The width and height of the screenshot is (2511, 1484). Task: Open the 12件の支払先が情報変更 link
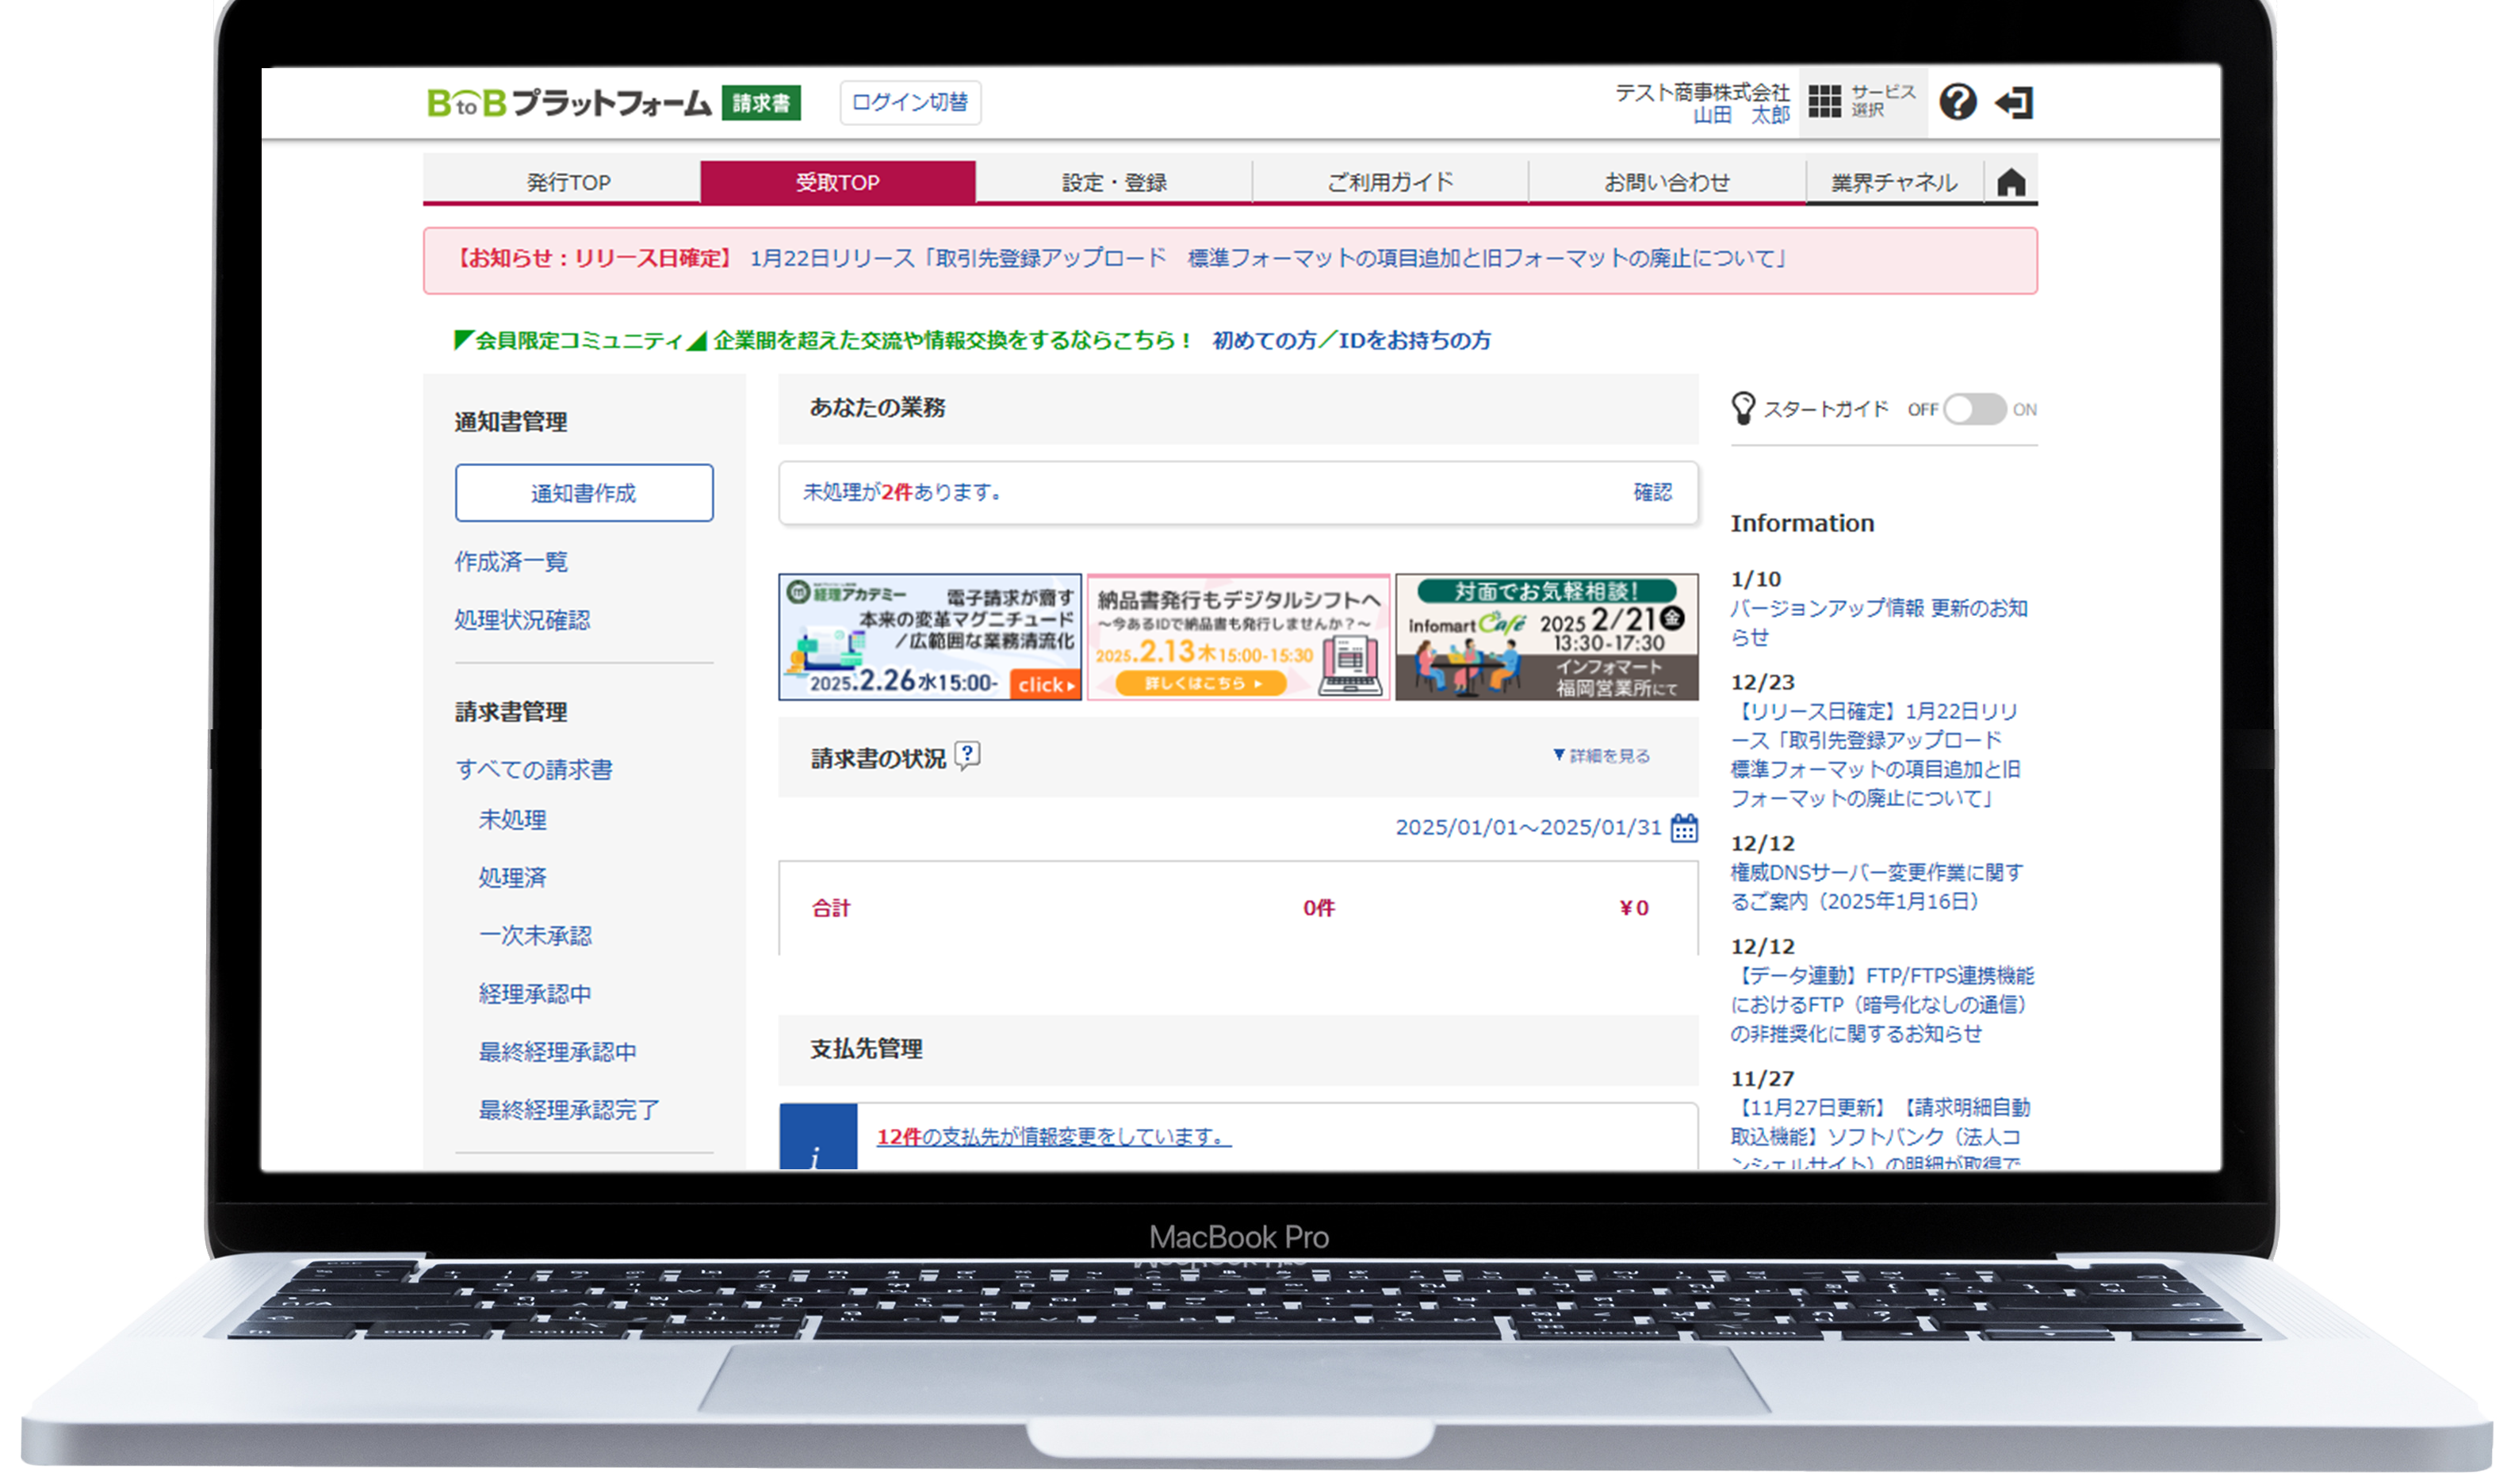pos(1054,1137)
